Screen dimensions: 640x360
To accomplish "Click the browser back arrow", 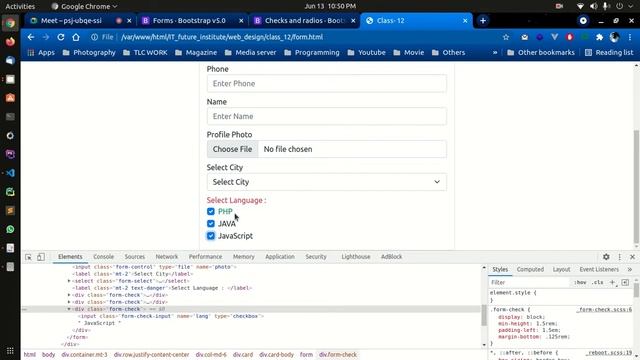I will click(x=31, y=37).
